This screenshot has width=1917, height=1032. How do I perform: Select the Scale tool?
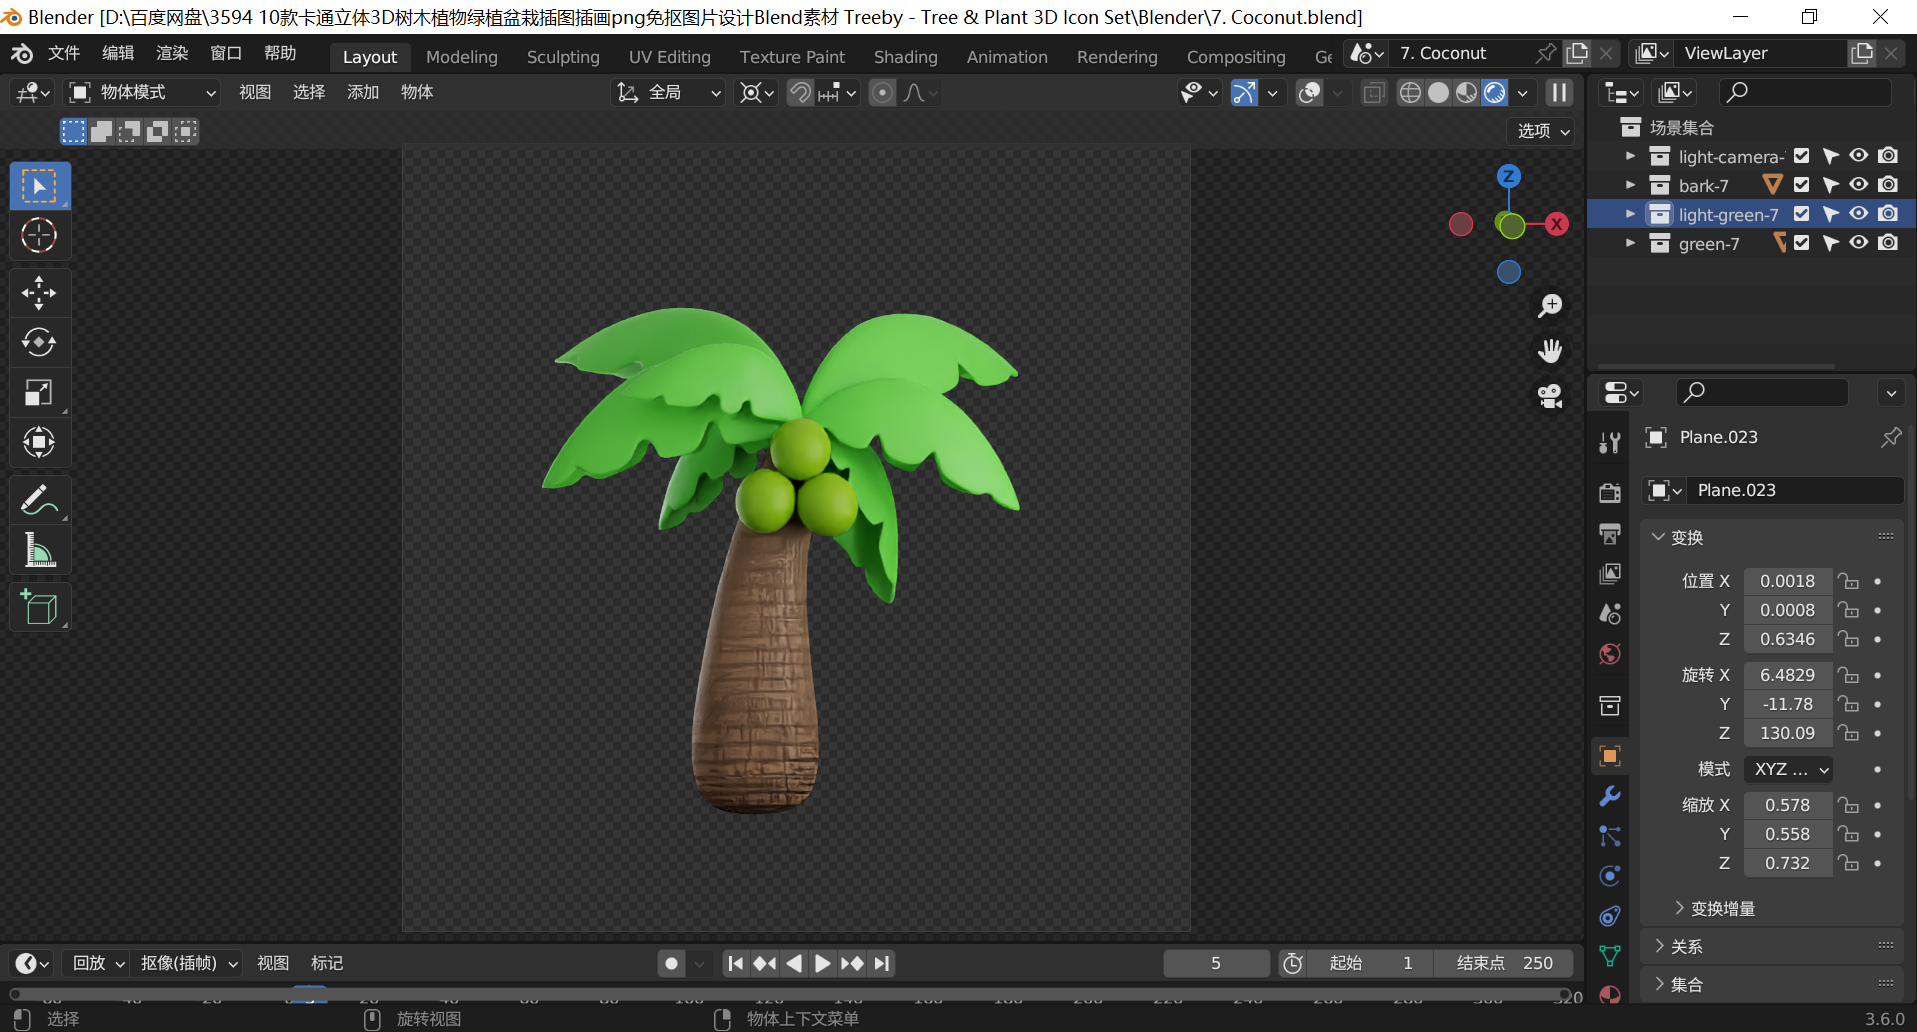[x=39, y=392]
